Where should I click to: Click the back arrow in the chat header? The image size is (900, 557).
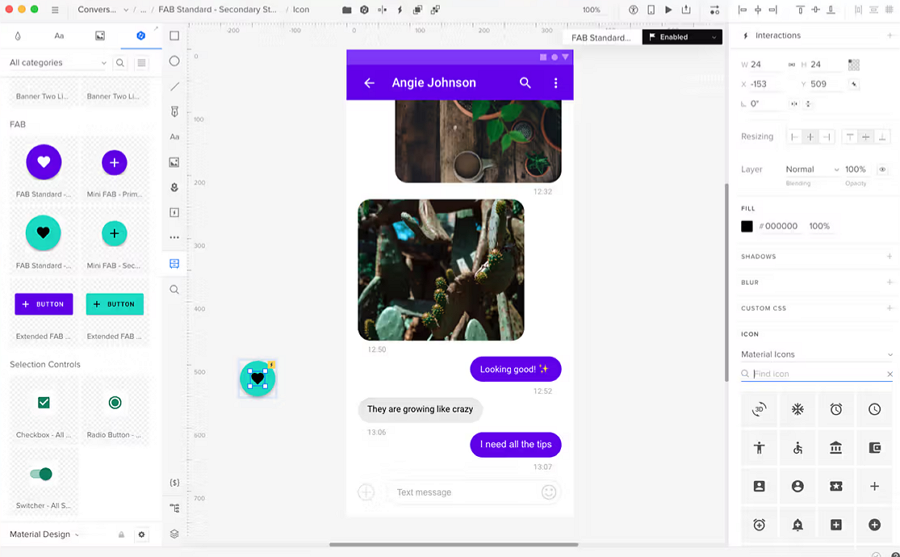[369, 83]
